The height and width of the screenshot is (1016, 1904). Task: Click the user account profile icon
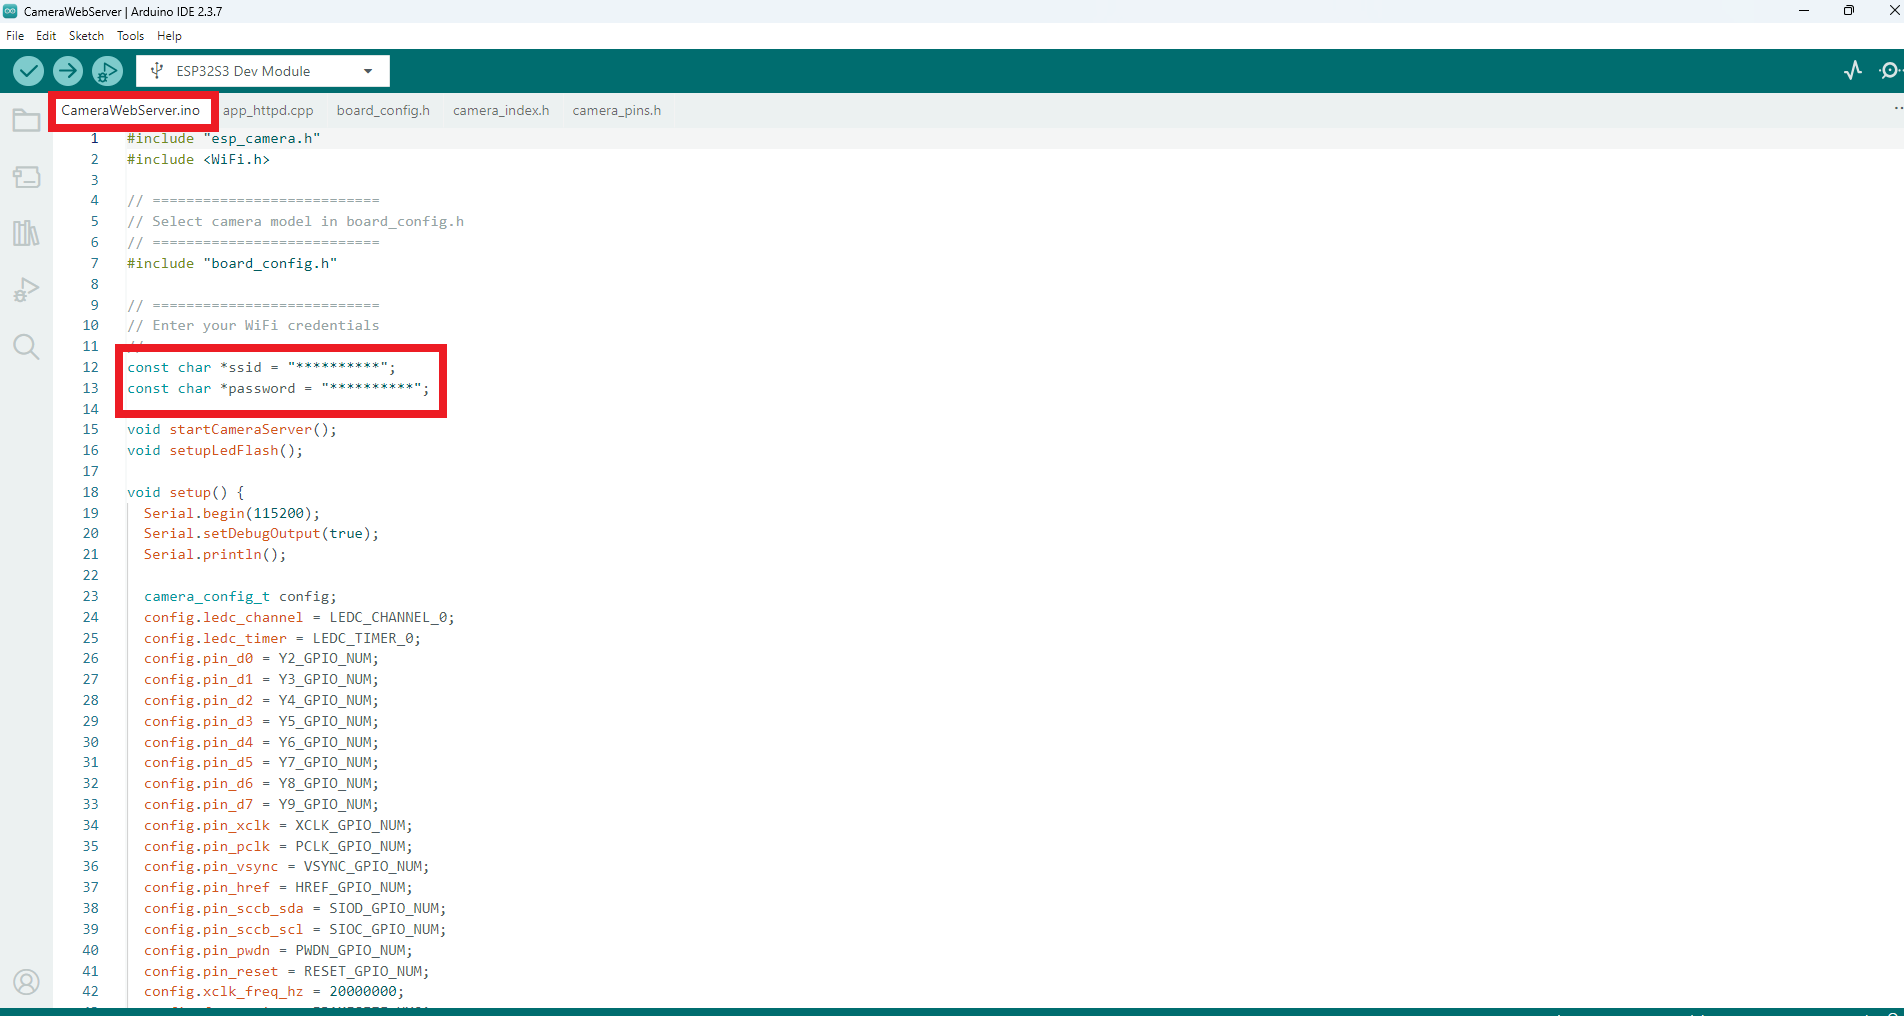[26, 982]
